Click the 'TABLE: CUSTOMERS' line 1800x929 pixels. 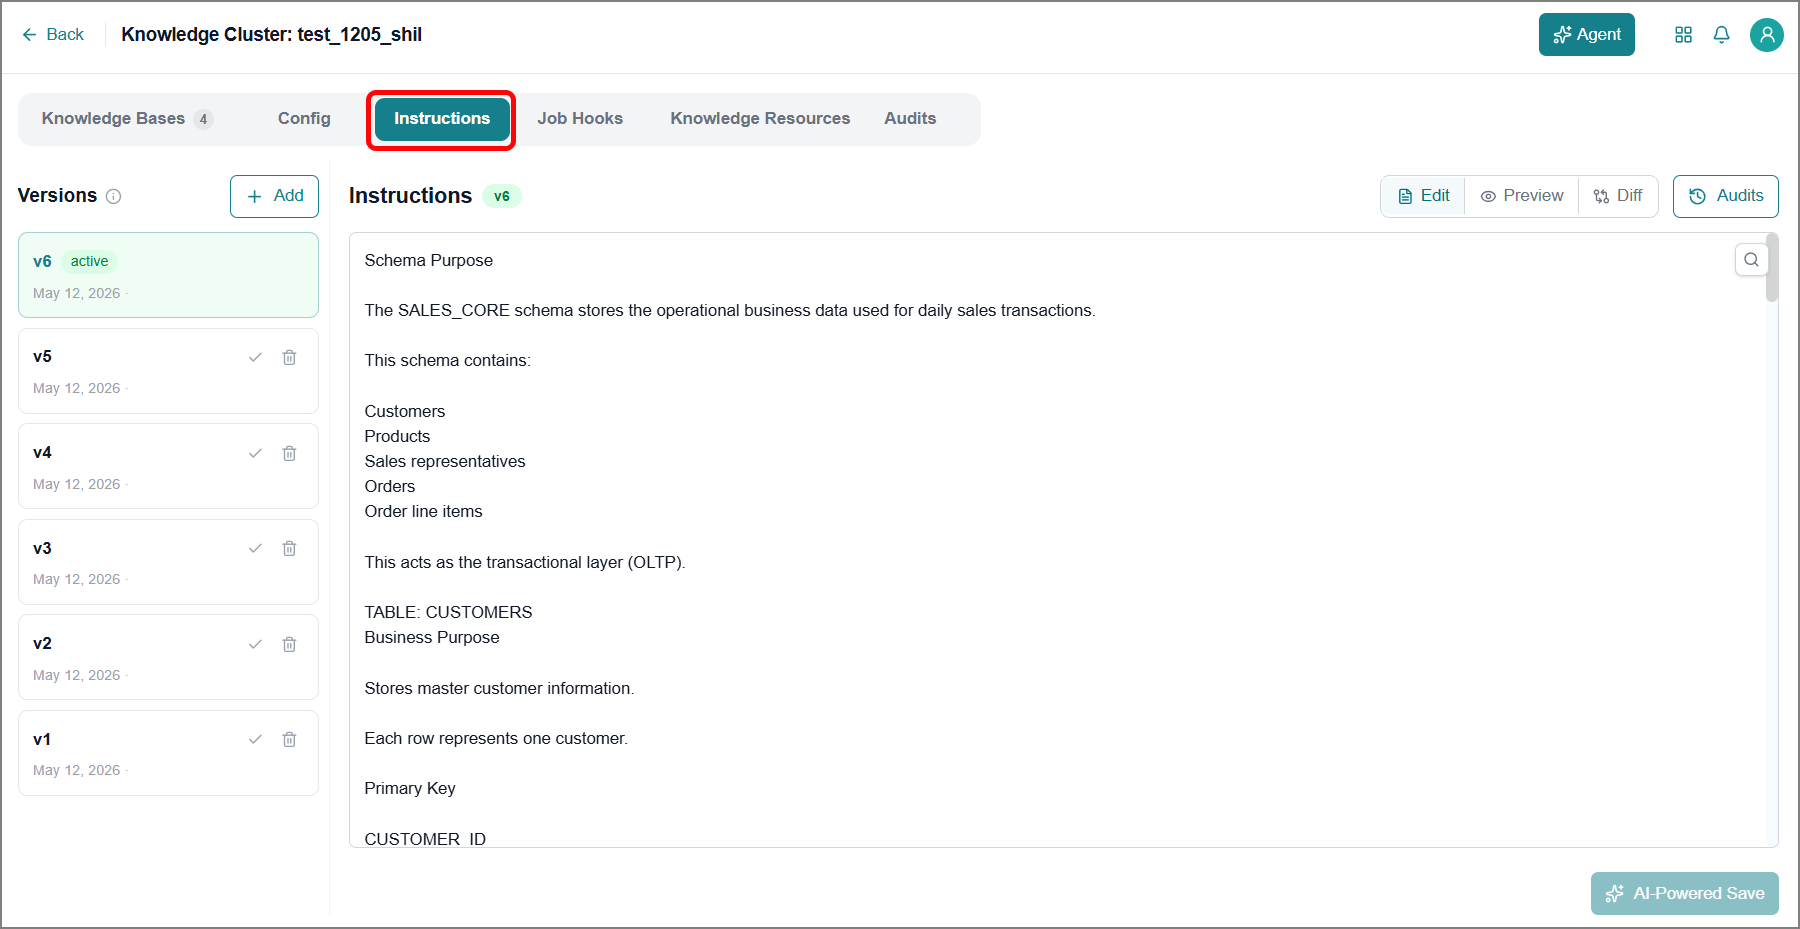(448, 612)
